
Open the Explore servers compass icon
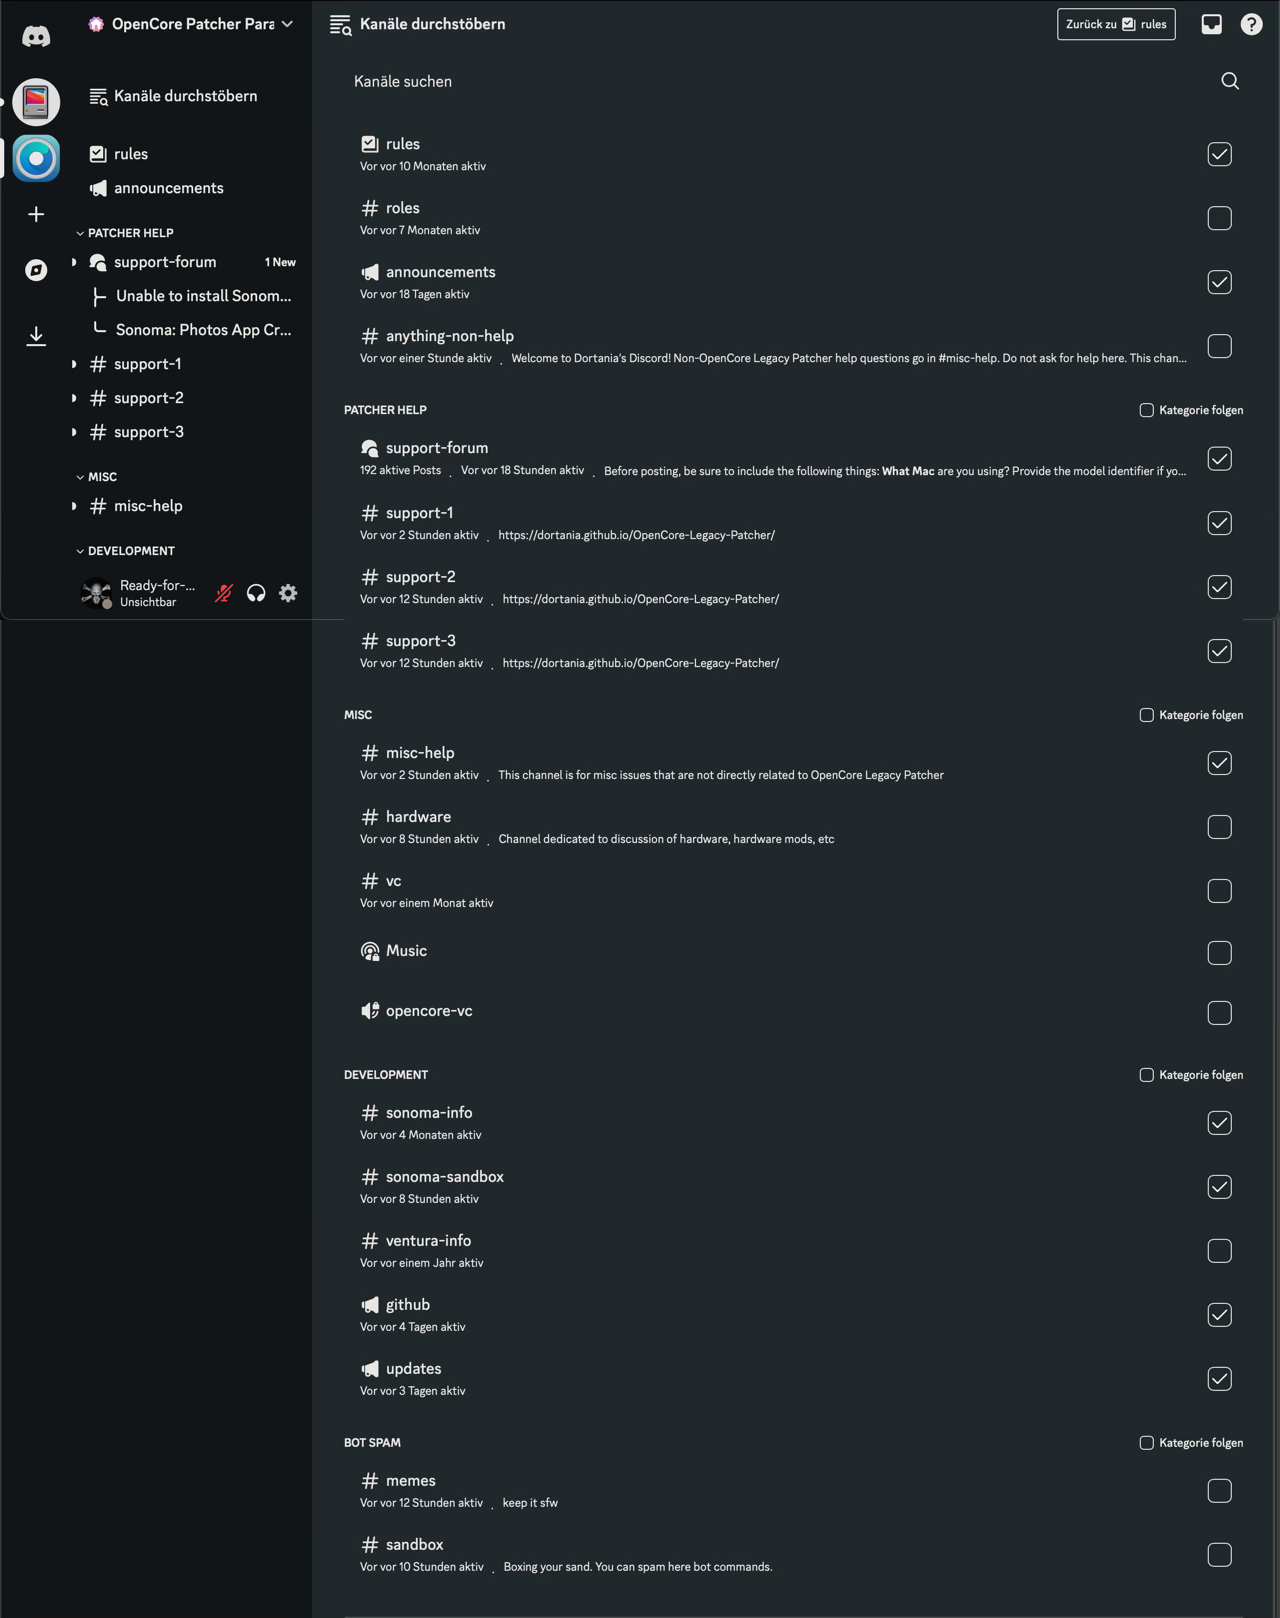coord(36,270)
